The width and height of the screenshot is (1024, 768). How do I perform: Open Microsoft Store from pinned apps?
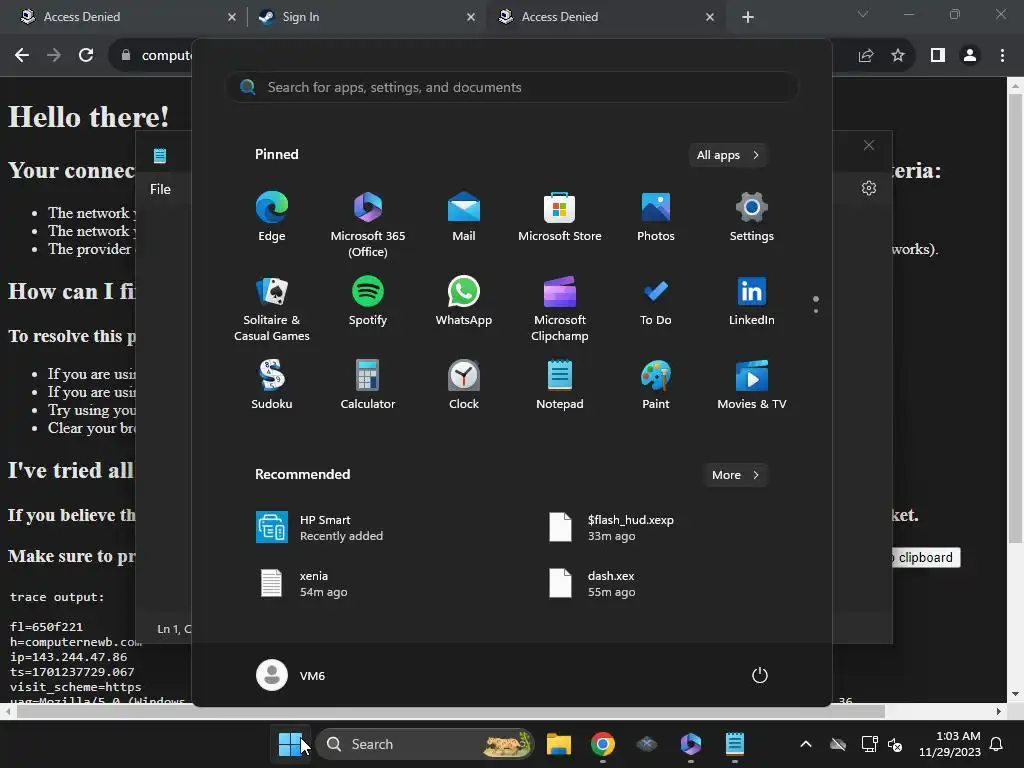click(x=560, y=217)
